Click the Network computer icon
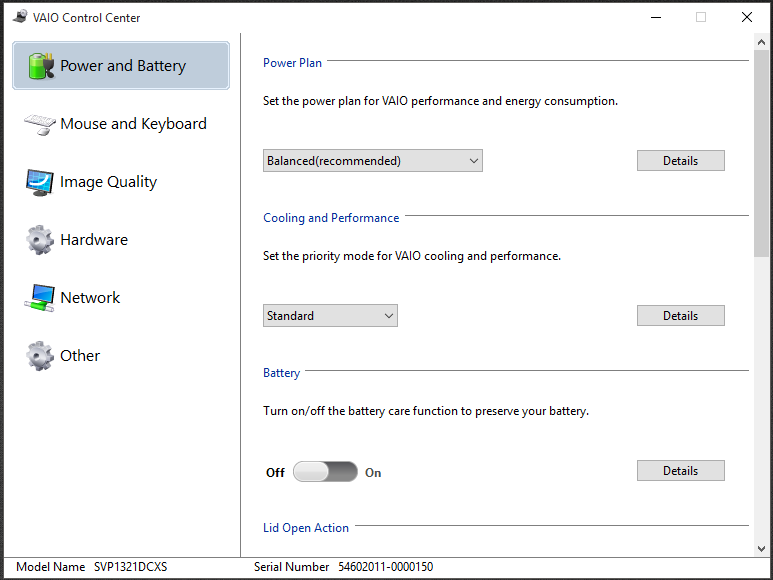The width and height of the screenshot is (773, 580). (39, 298)
